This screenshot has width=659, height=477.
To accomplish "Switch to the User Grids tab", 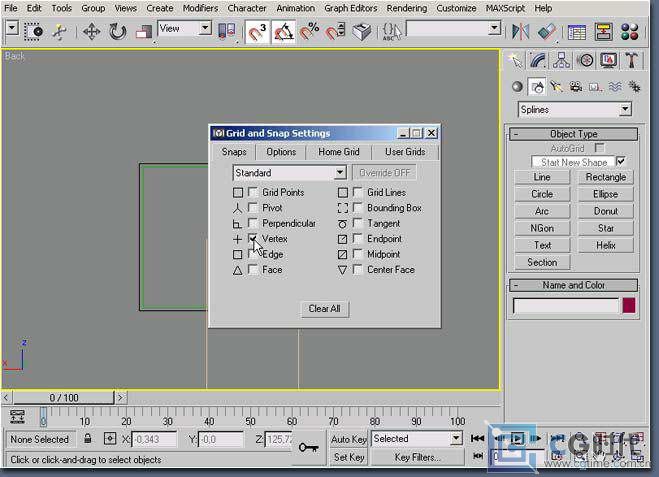I will point(405,152).
